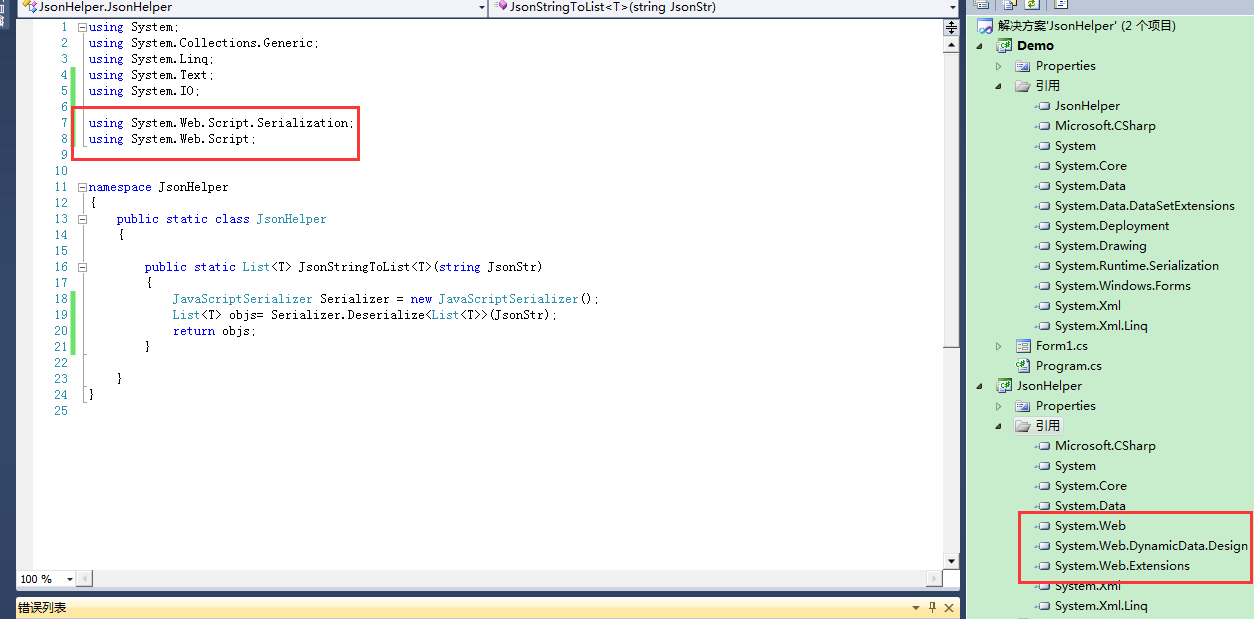Expand Properties under the Demo project
The width and height of the screenshot is (1254, 619).
click(998, 66)
